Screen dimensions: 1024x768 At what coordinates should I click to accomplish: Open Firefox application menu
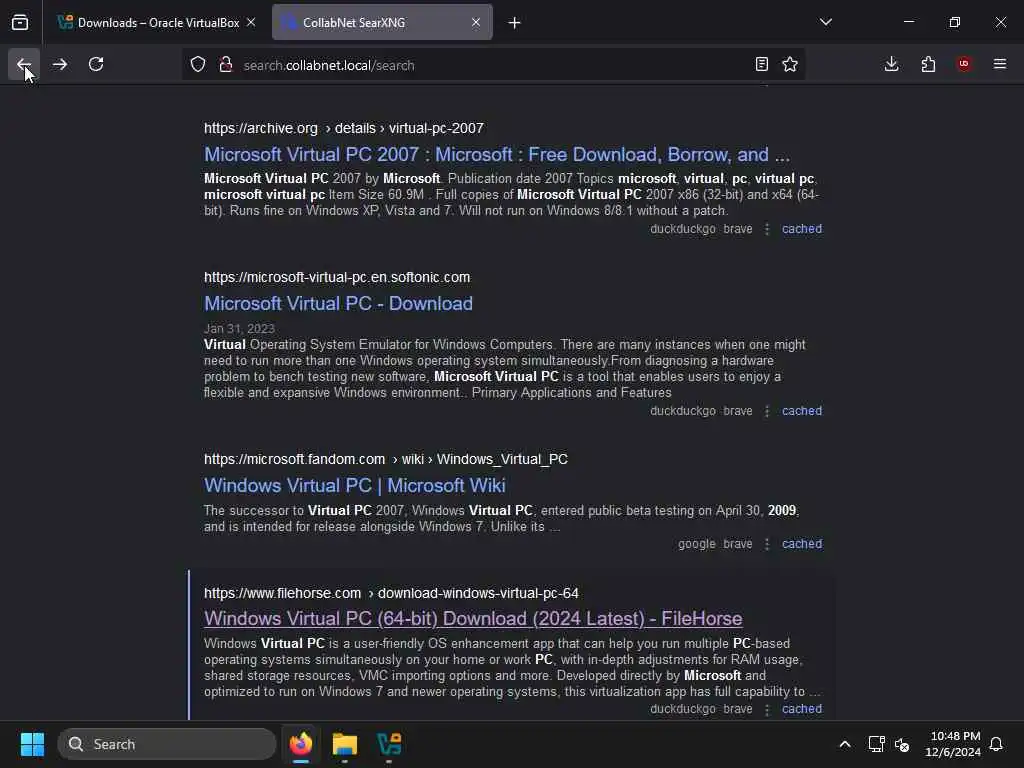(1000, 64)
